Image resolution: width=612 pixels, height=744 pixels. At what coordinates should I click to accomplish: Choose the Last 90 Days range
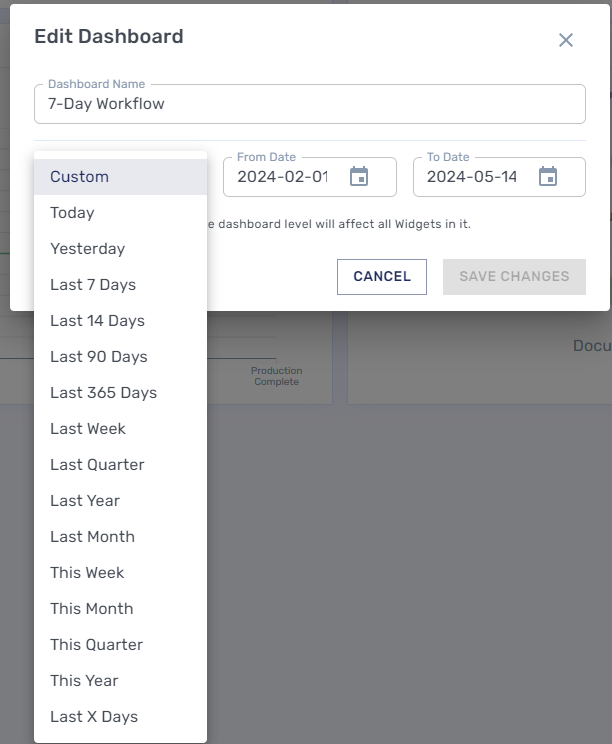click(x=98, y=357)
